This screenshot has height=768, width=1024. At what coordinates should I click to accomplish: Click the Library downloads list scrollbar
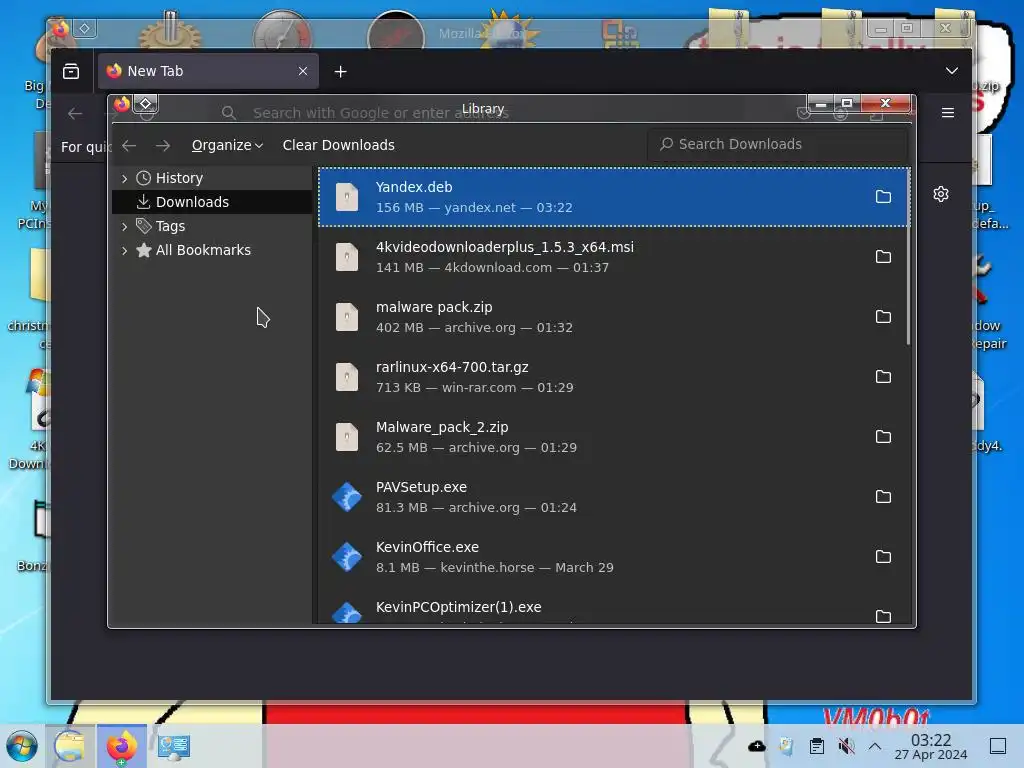tap(908, 257)
